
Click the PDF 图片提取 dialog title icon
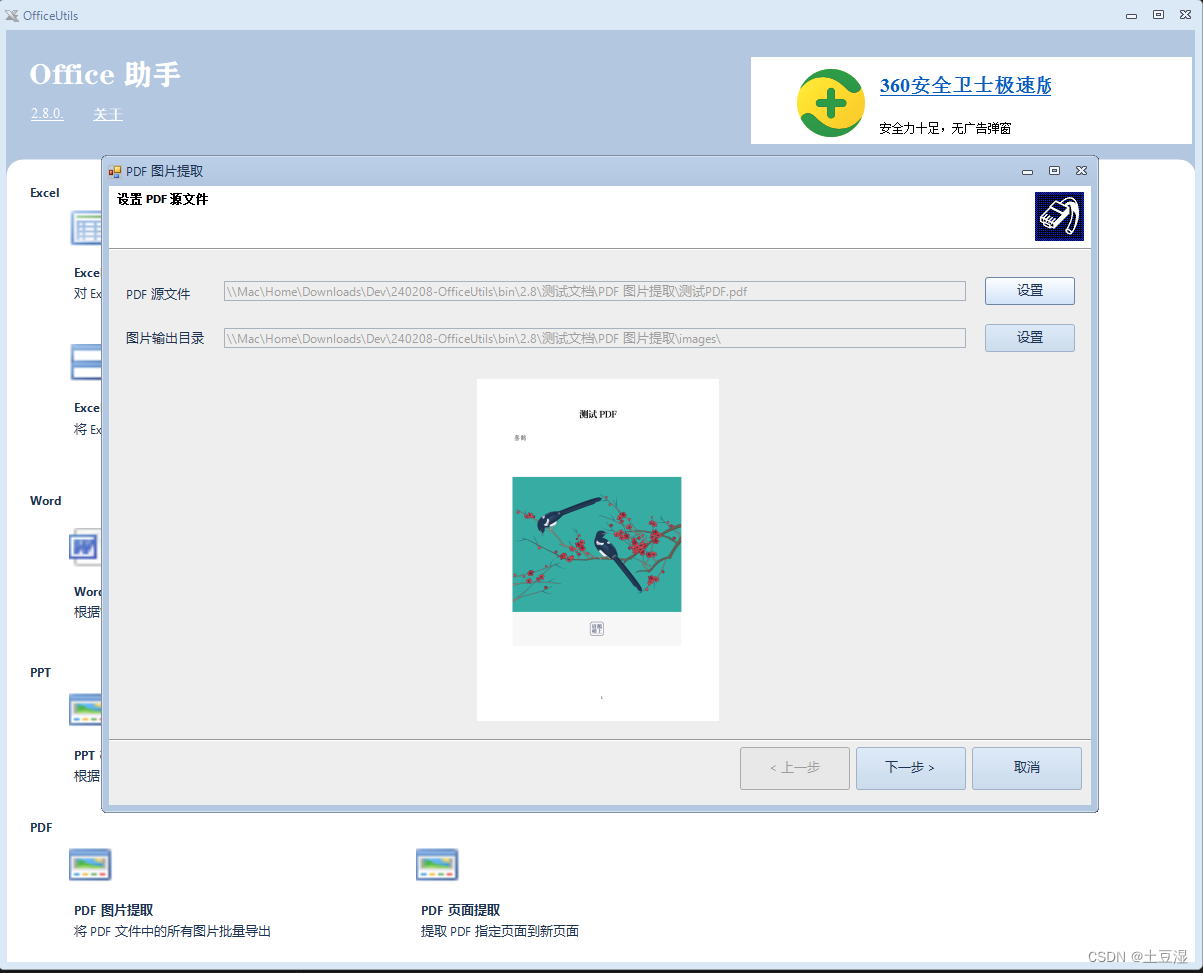pyautogui.click(x=115, y=171)
